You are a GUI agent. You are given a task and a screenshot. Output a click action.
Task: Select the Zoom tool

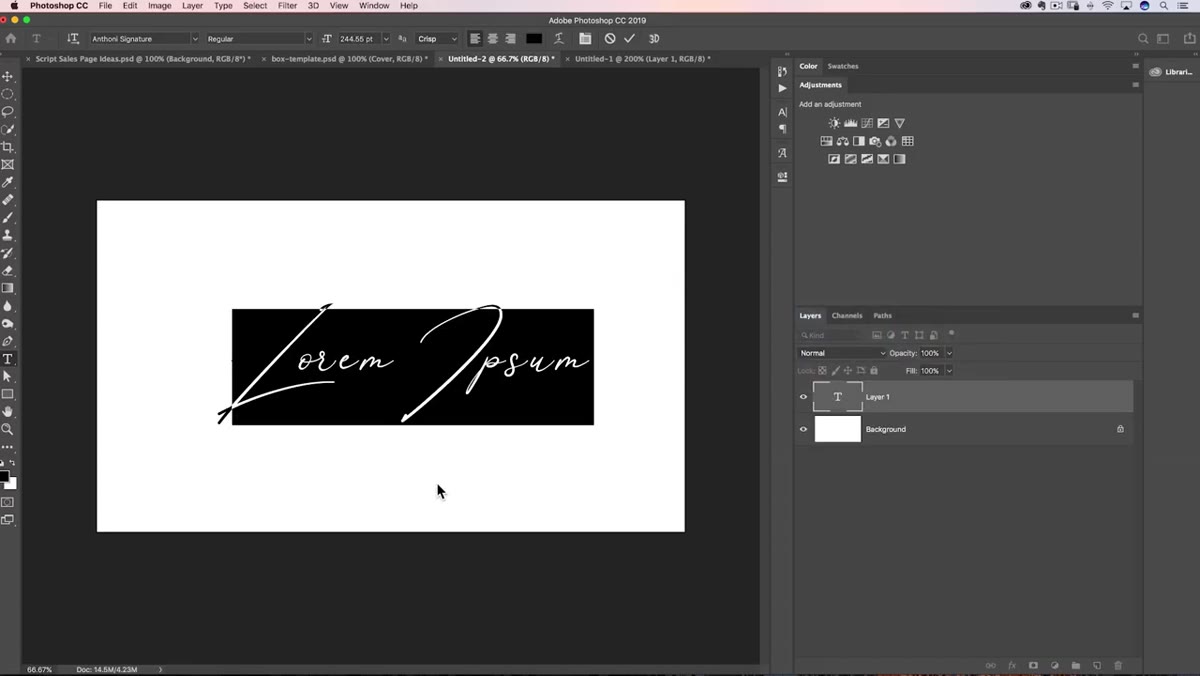pyautogui.click(x=8, y=429)
